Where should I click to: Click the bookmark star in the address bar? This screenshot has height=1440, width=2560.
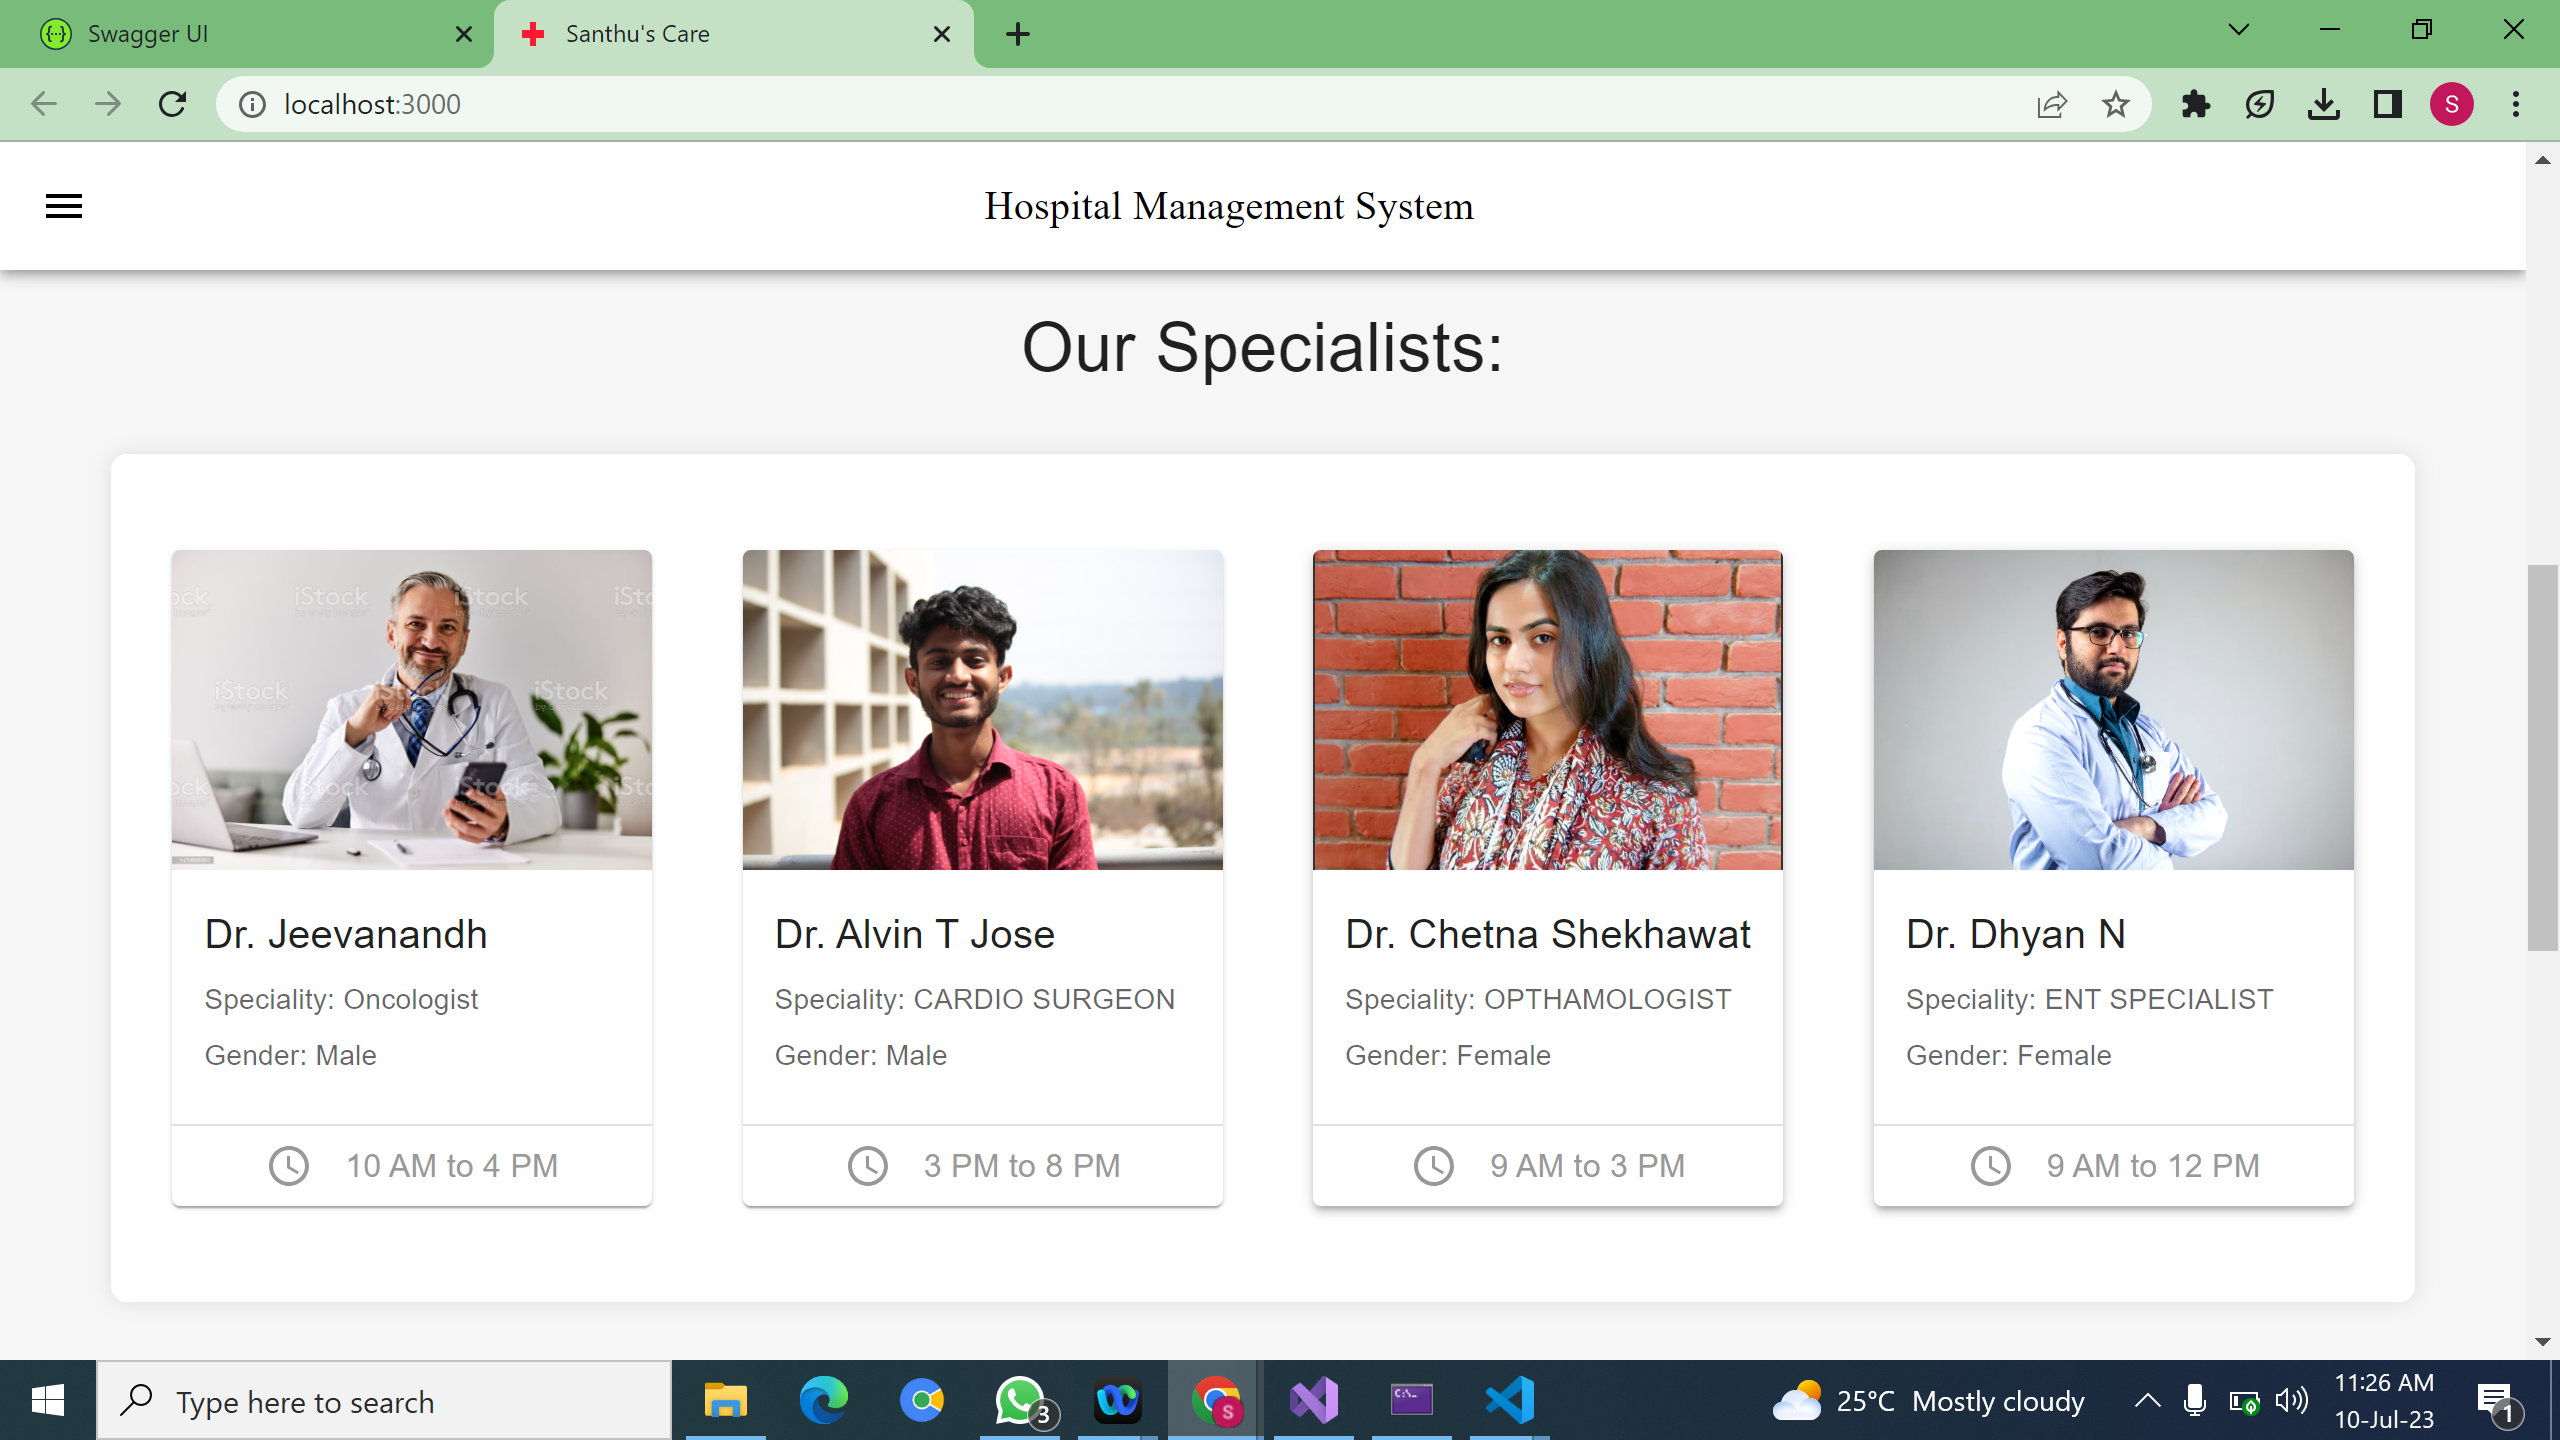(x=2116, y=103)
